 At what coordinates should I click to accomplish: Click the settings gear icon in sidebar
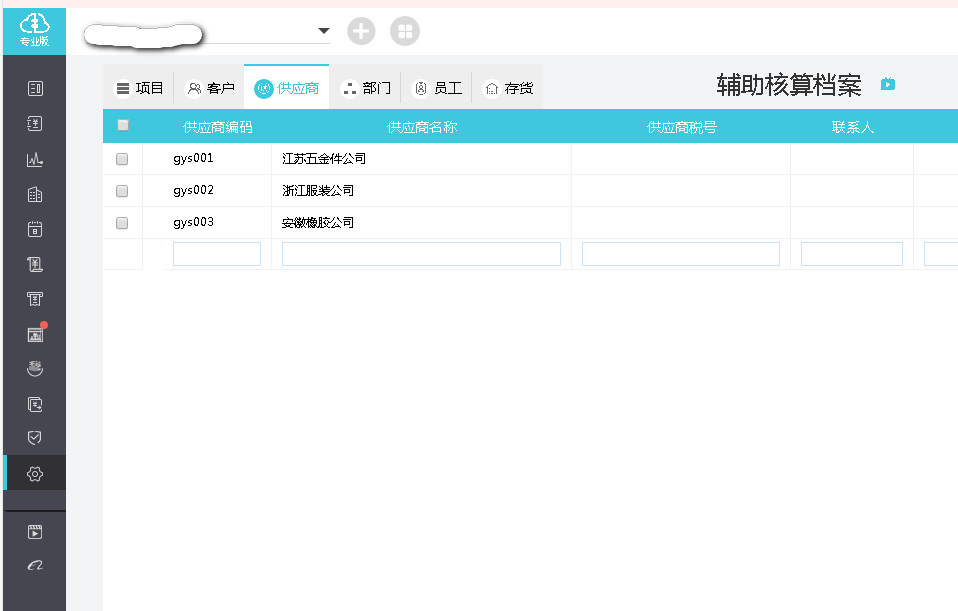[35, 473]
